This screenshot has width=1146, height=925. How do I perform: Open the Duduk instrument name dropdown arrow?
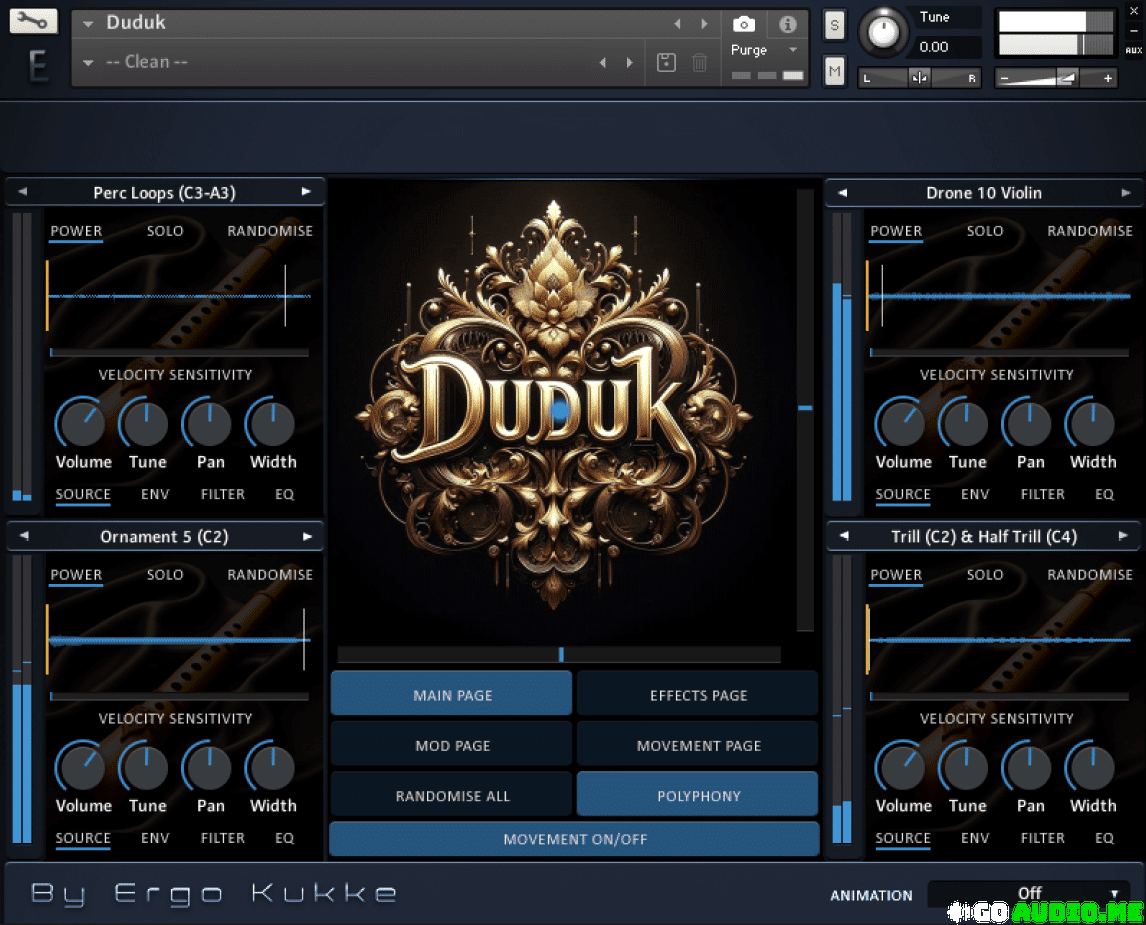pyautogui.click(x=88, y=23)
